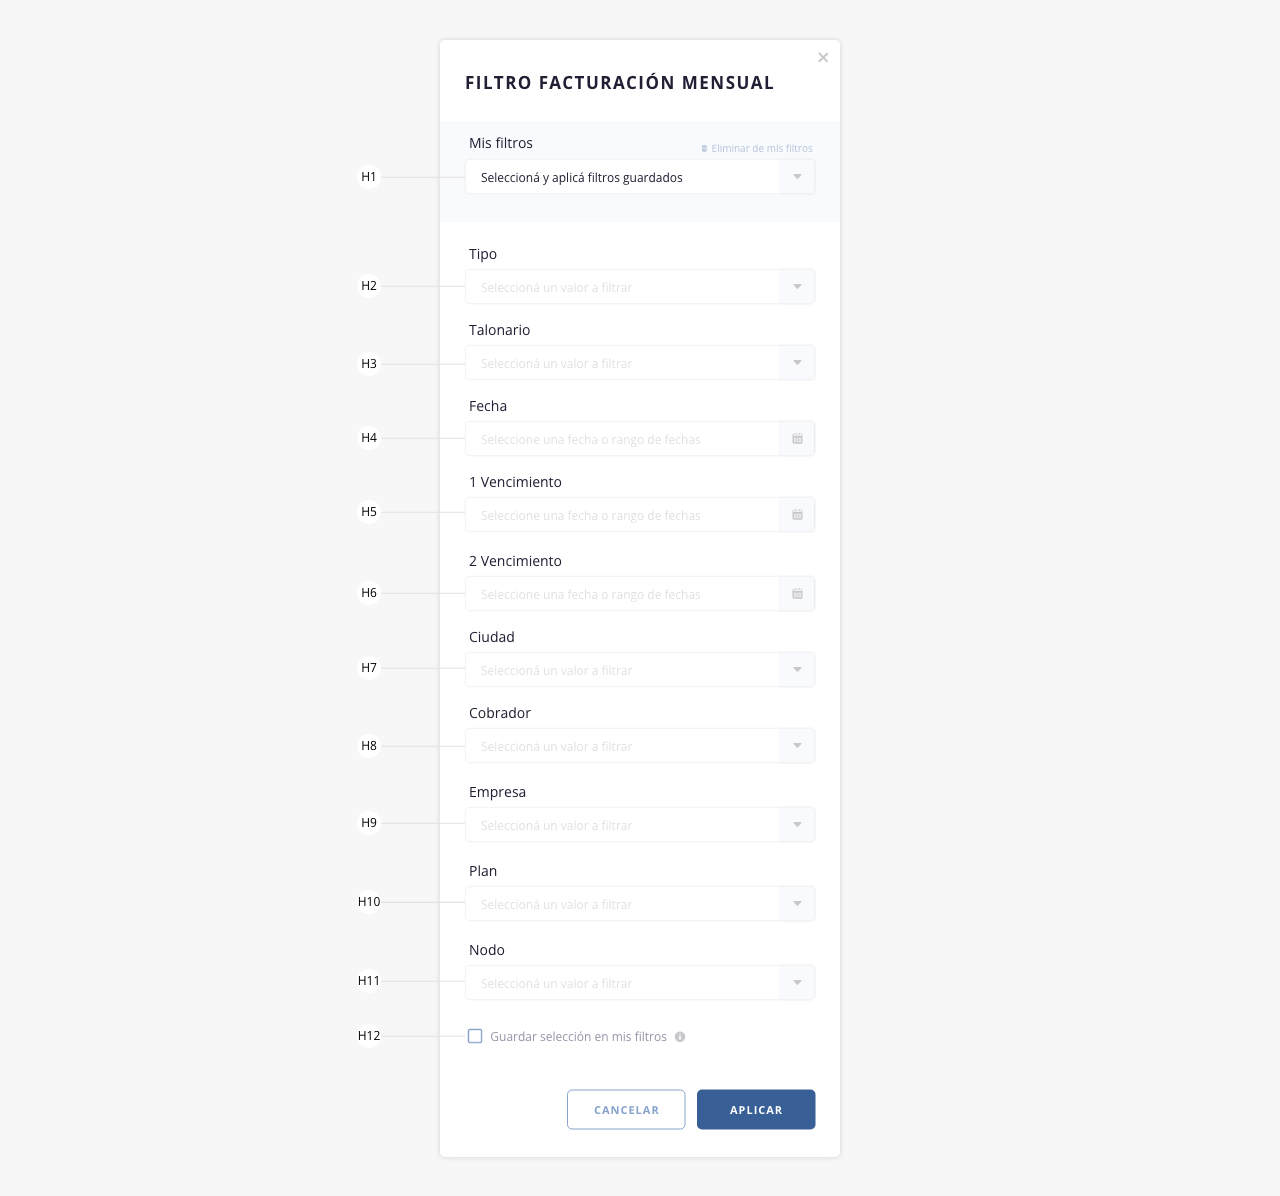
Task: Click the CANCELAR button
Action: click(x=626, y=1110)
